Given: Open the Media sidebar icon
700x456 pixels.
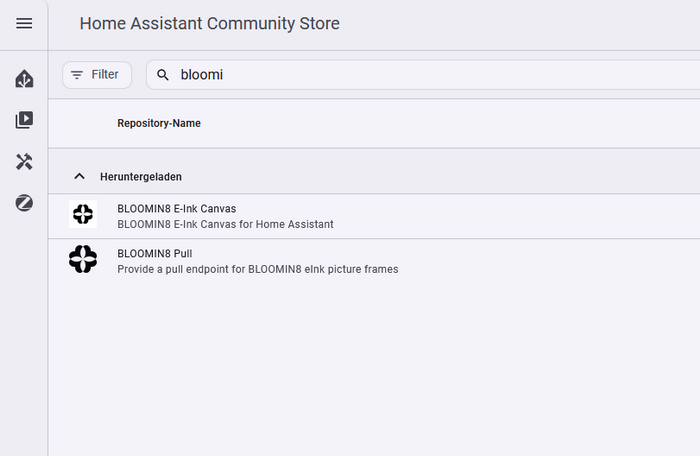Looking at the screenshot, I should tap(24, 120).
